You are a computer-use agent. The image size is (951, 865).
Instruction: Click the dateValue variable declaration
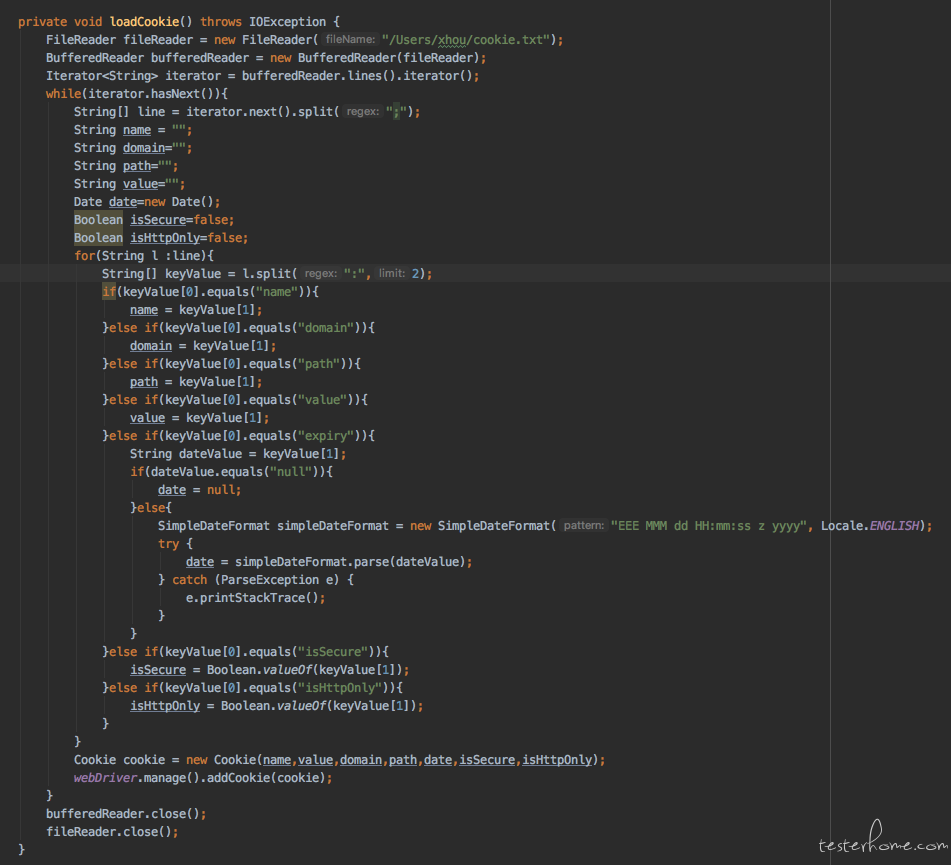(x=210, y=454)
